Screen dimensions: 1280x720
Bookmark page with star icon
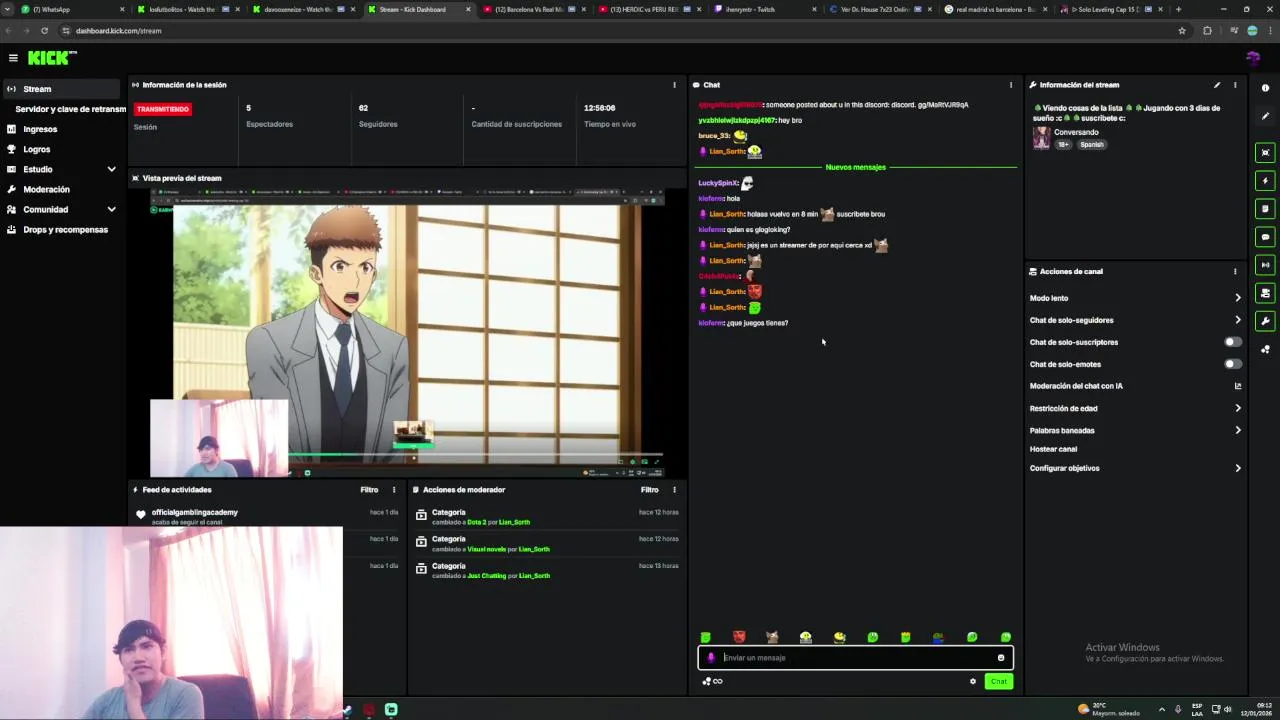pos(1182,31)
